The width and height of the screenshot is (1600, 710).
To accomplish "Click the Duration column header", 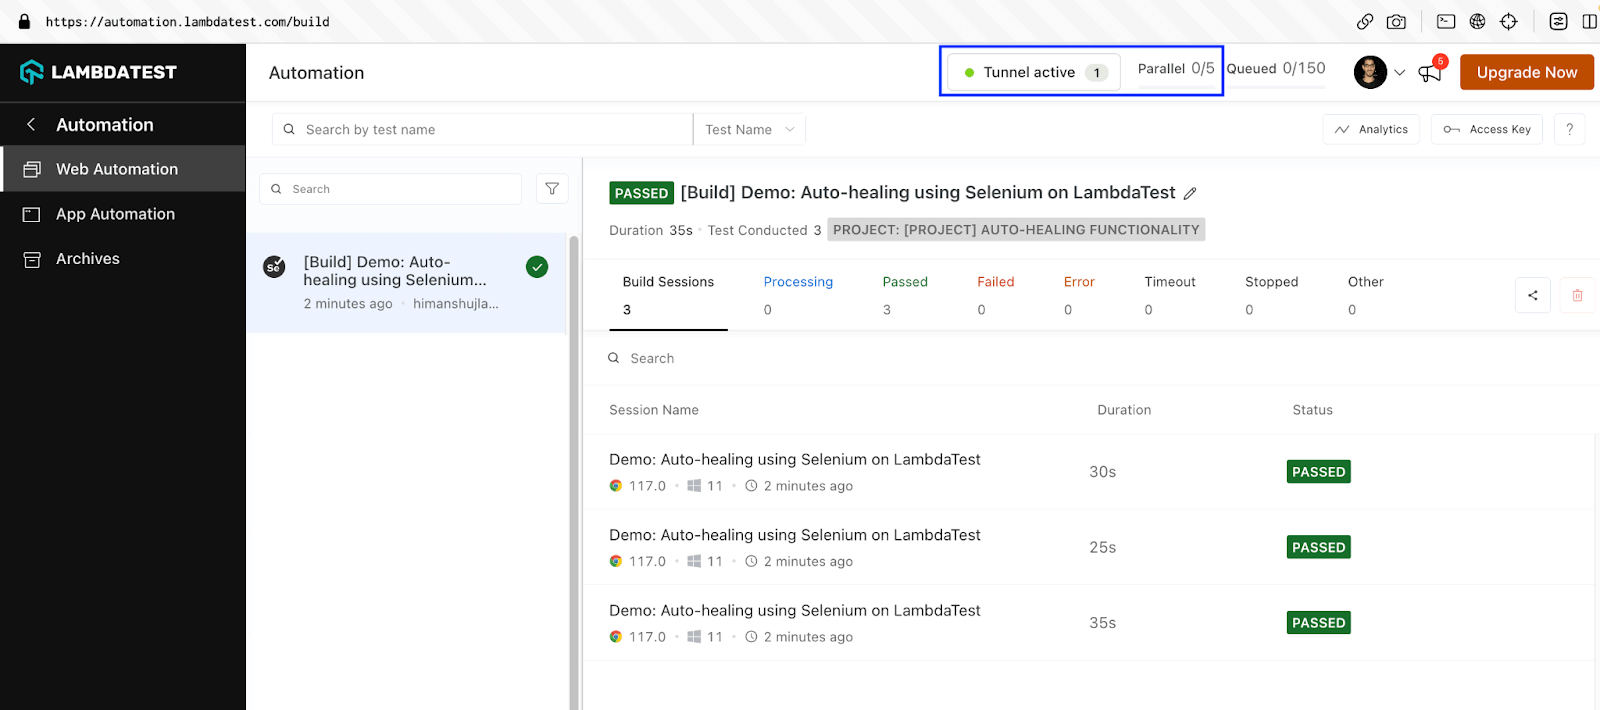I will 1124,410.
